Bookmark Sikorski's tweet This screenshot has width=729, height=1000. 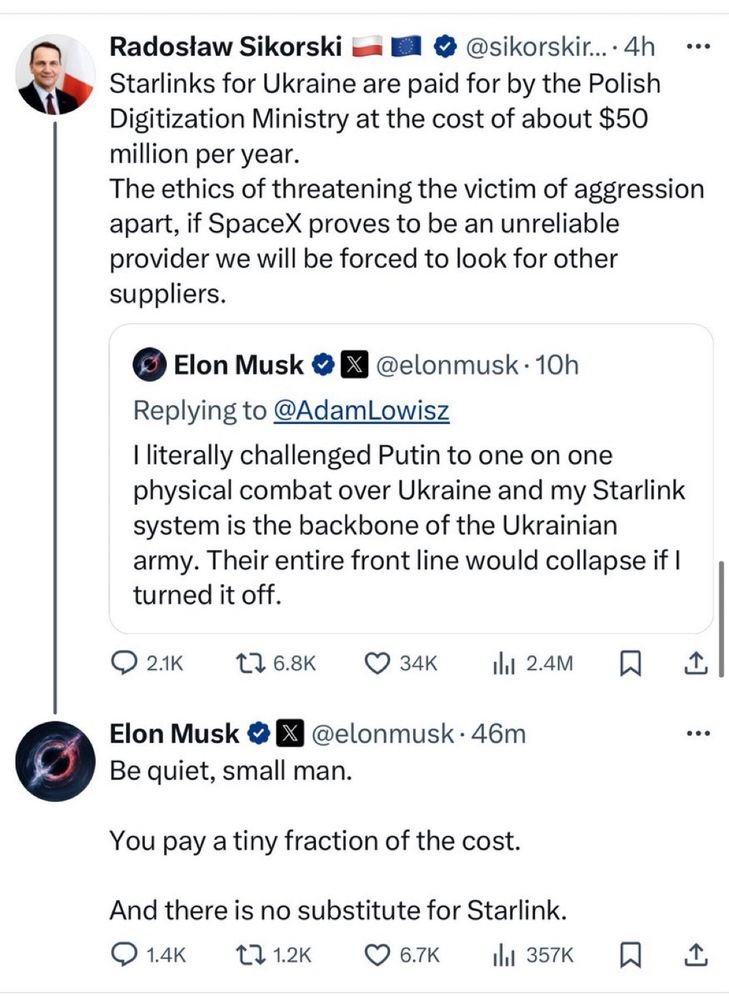pyautogui.click(x=630, y=662)
